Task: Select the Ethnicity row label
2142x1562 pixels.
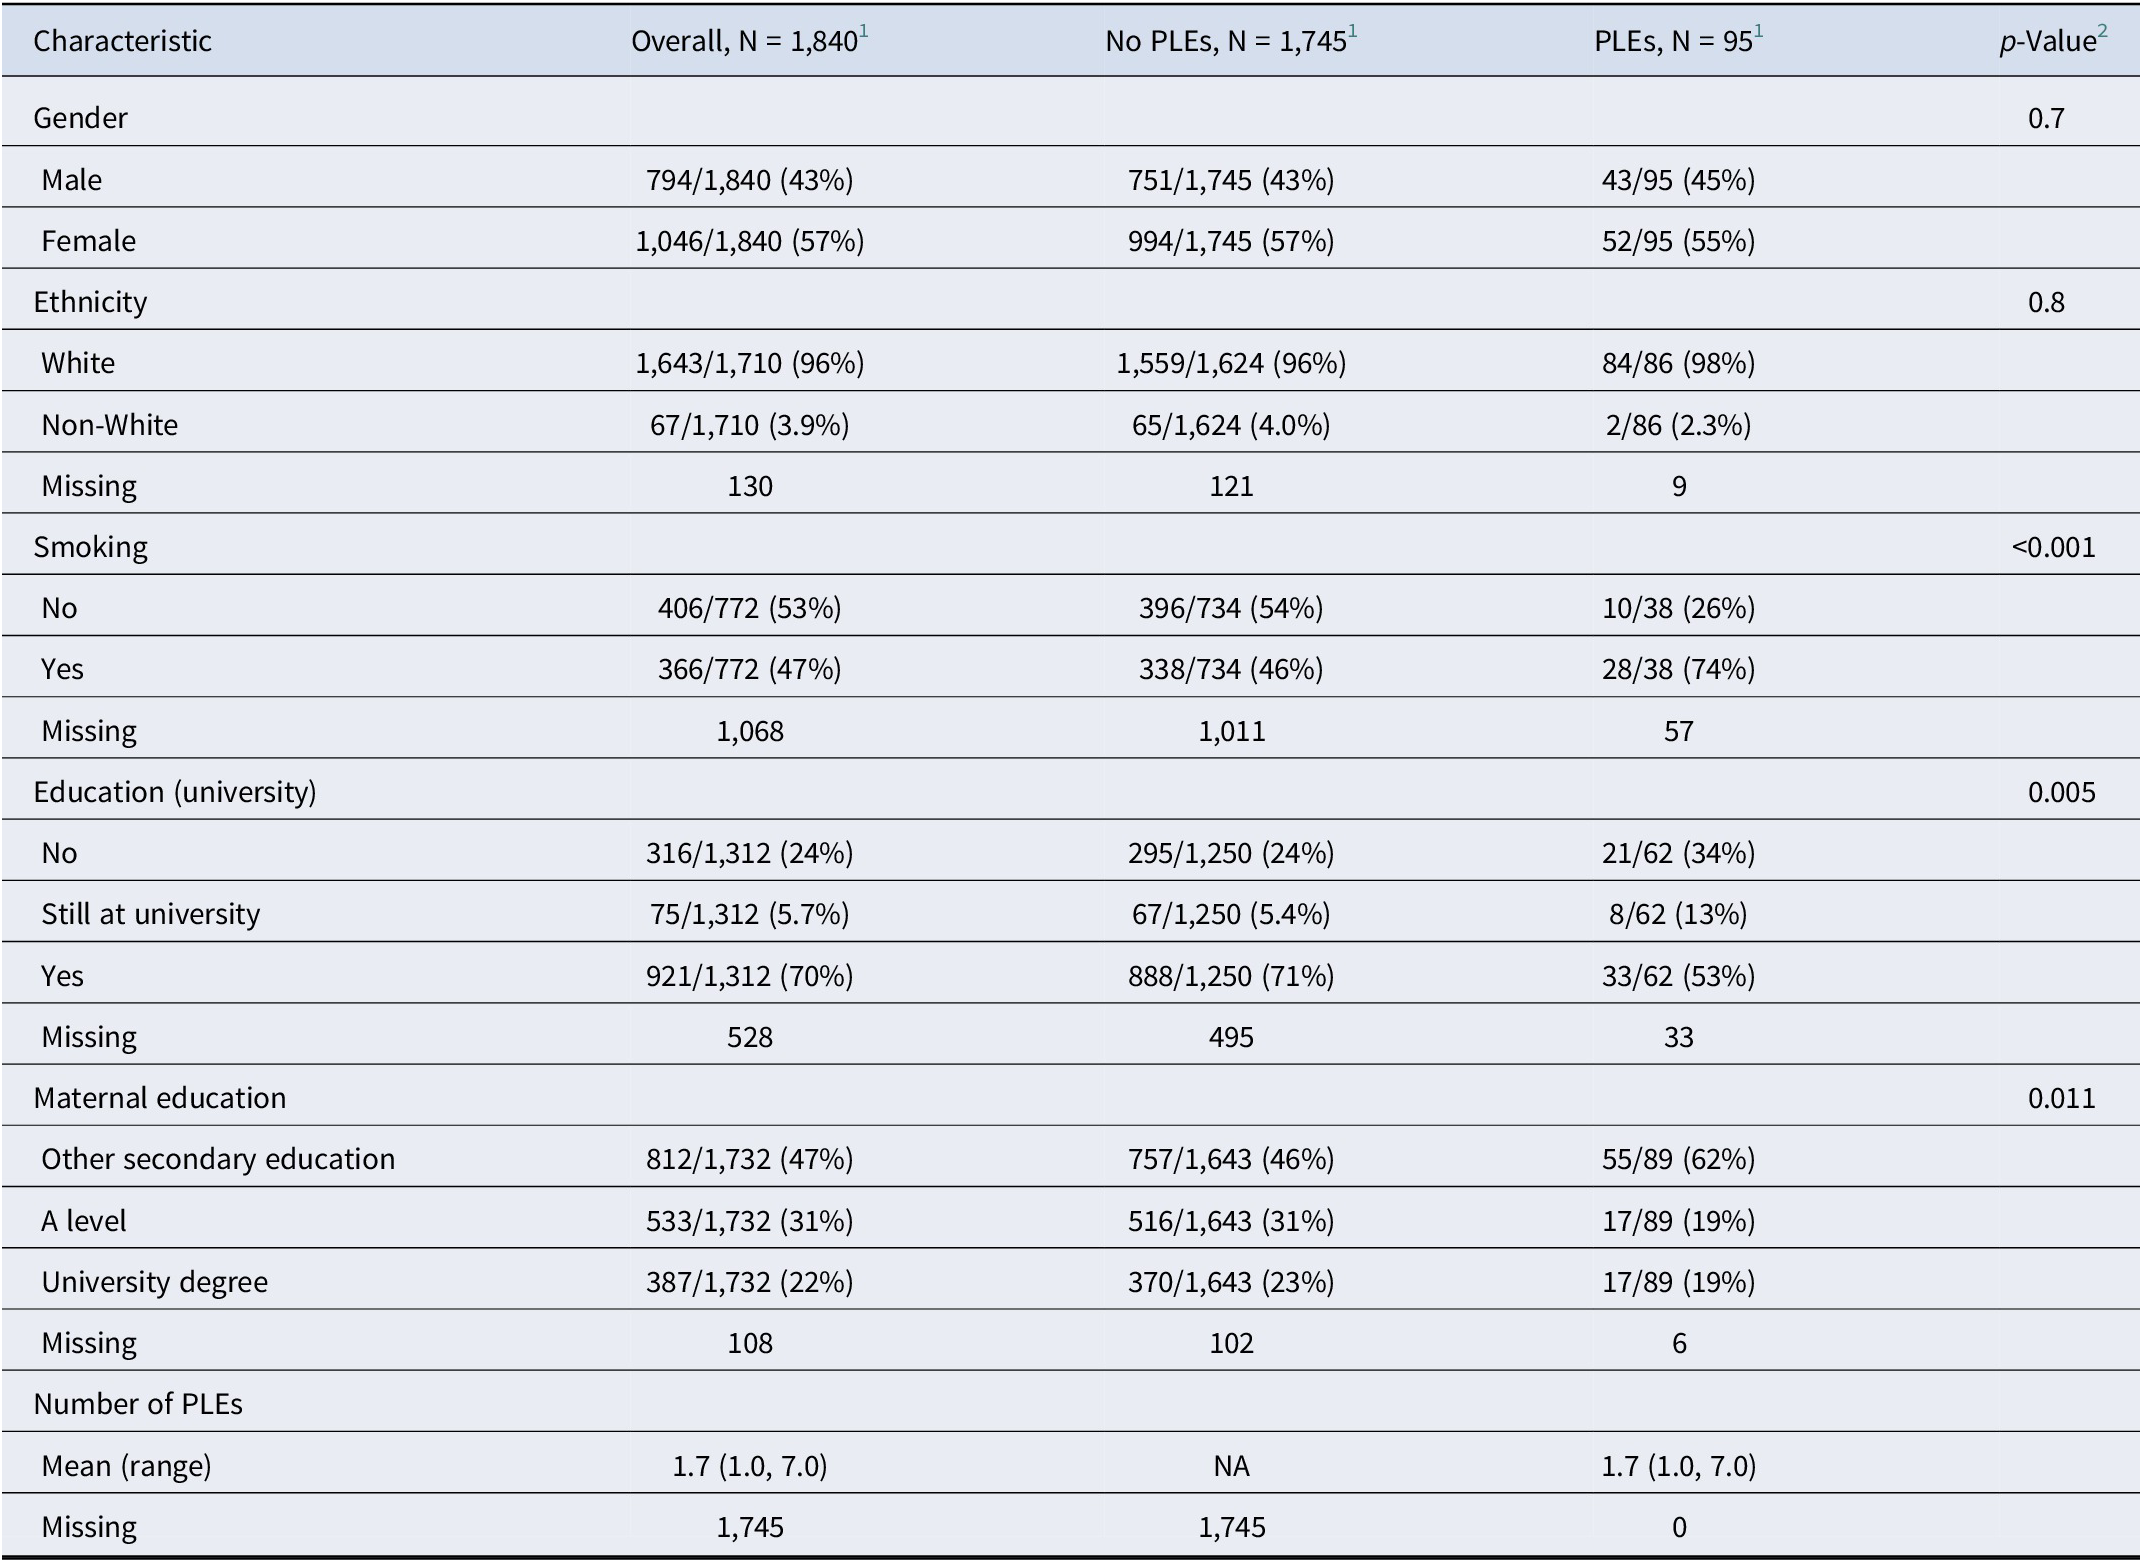Action: coord(90,302)
